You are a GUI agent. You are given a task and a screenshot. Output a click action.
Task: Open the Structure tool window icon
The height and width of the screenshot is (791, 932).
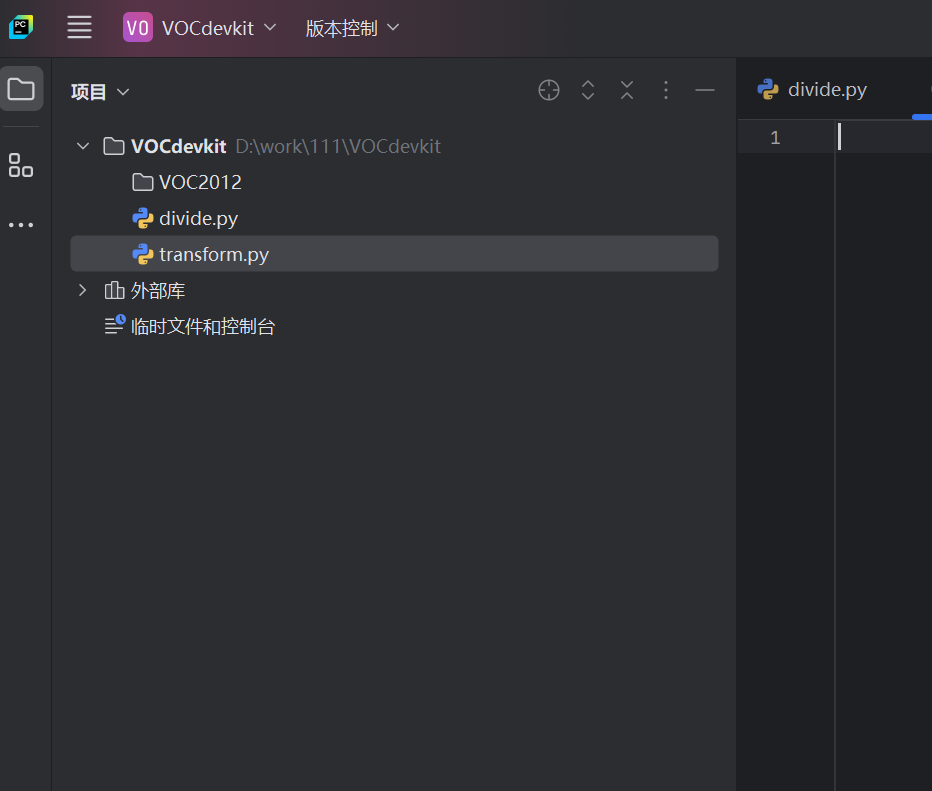21,165
